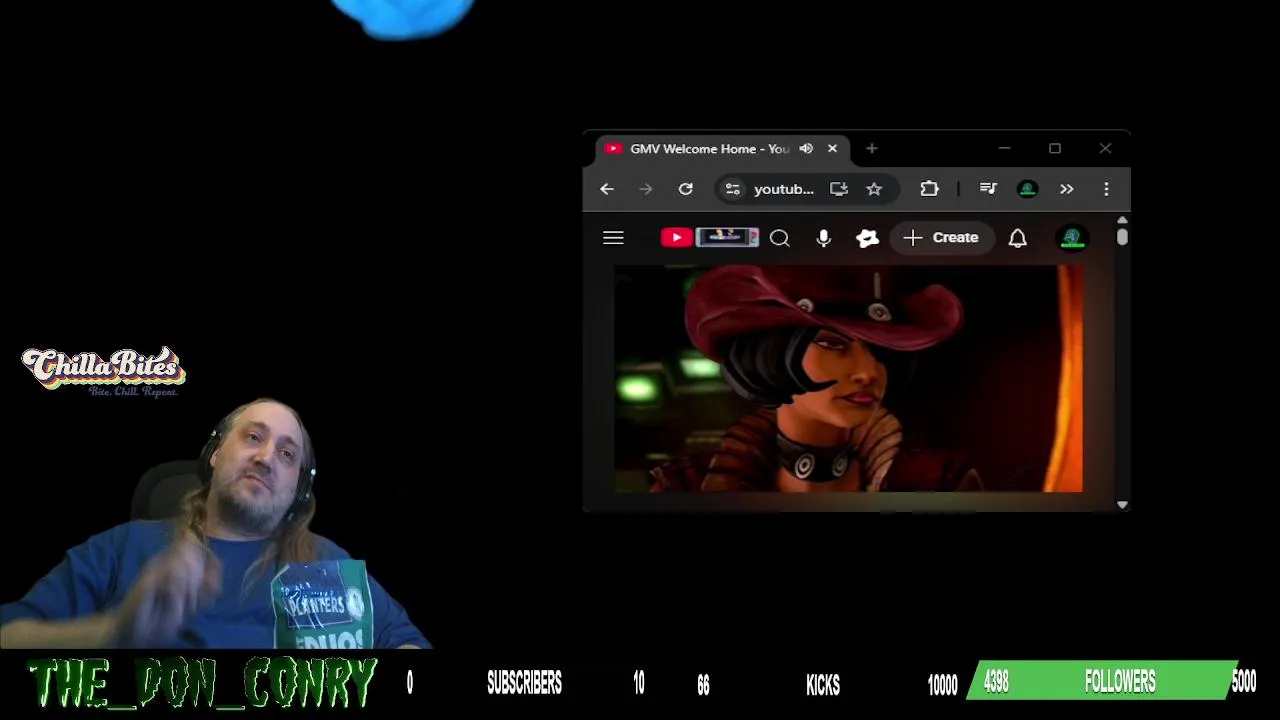Click the 4398 followers count
This screenshot has width=1280, height=720.
(996, 682)
